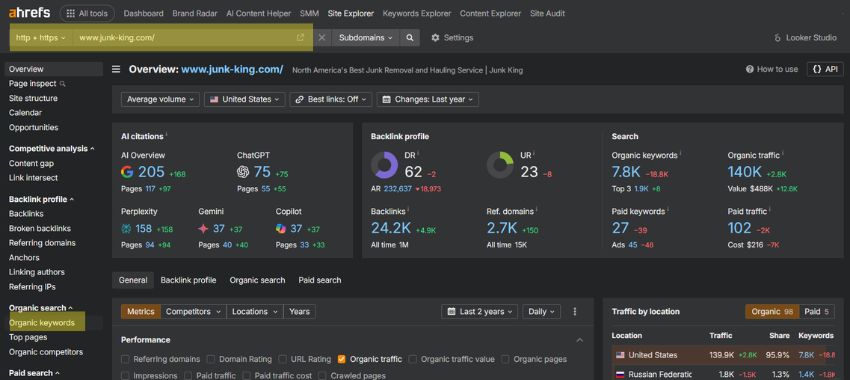This screenshot has height=380, width=850.
Task: Open the API button
Action: [825, 69]
